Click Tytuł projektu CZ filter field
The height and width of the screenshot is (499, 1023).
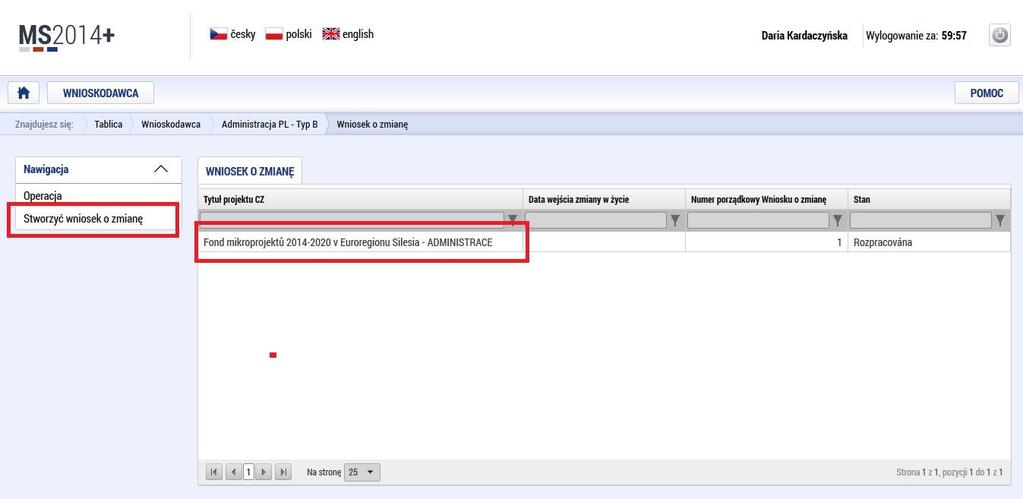tap(352, 220)
